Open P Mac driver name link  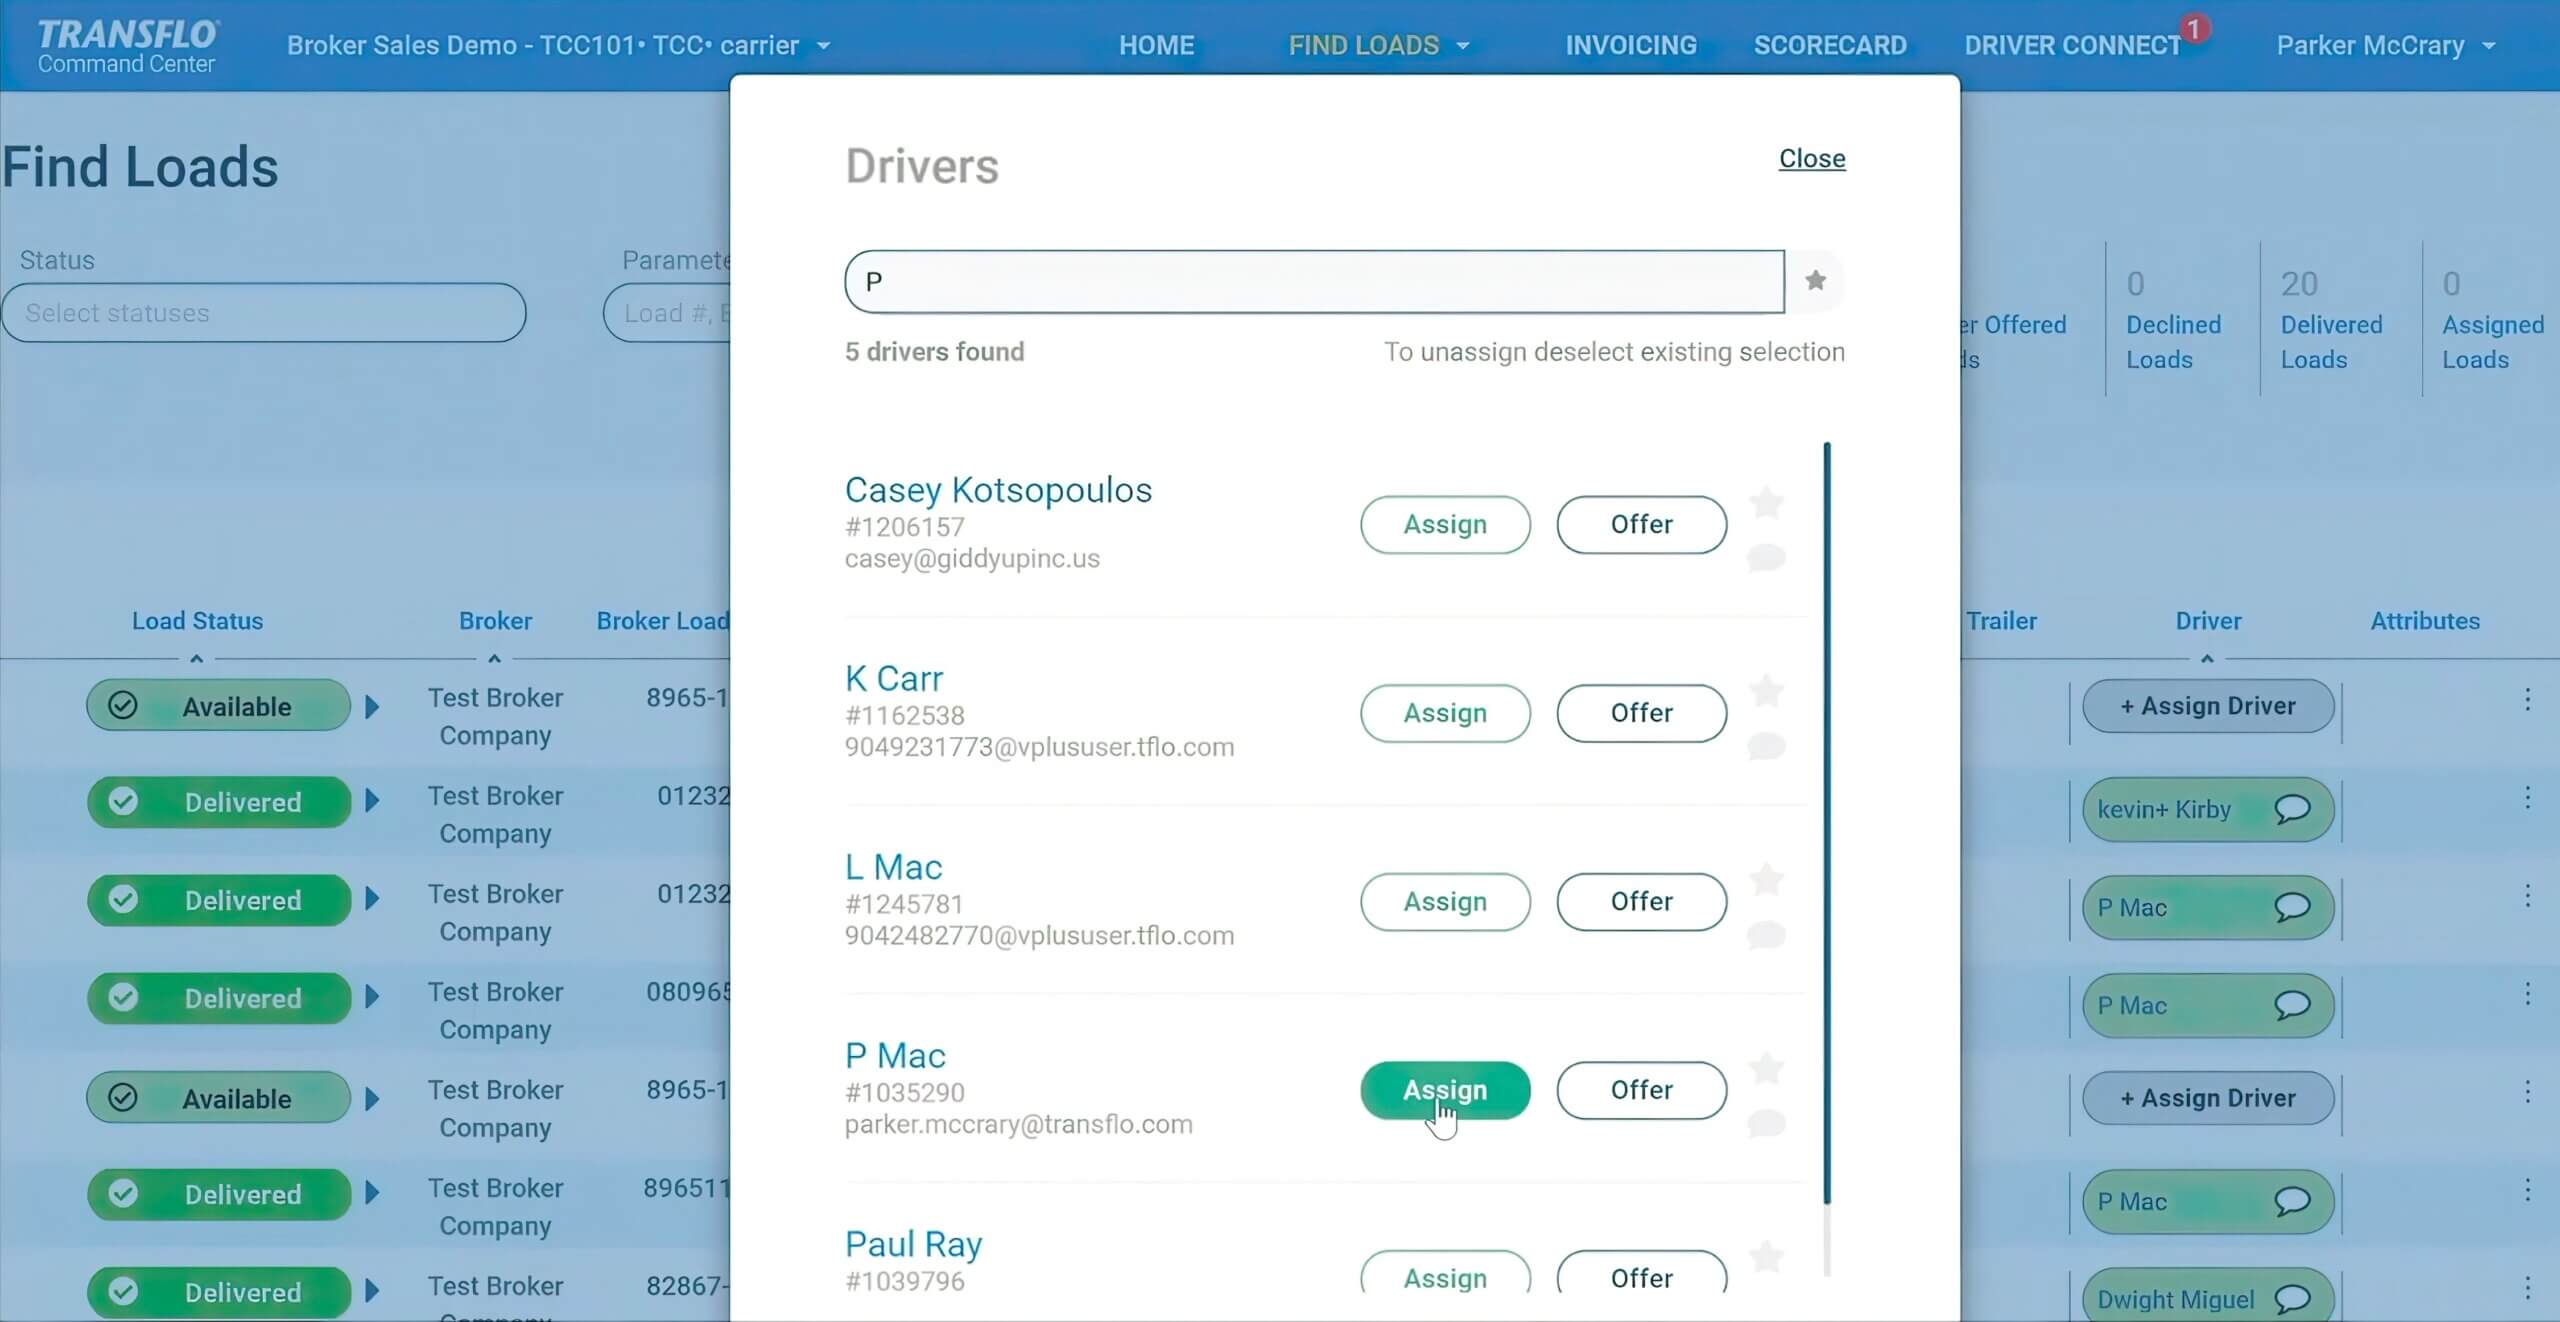895,1056
